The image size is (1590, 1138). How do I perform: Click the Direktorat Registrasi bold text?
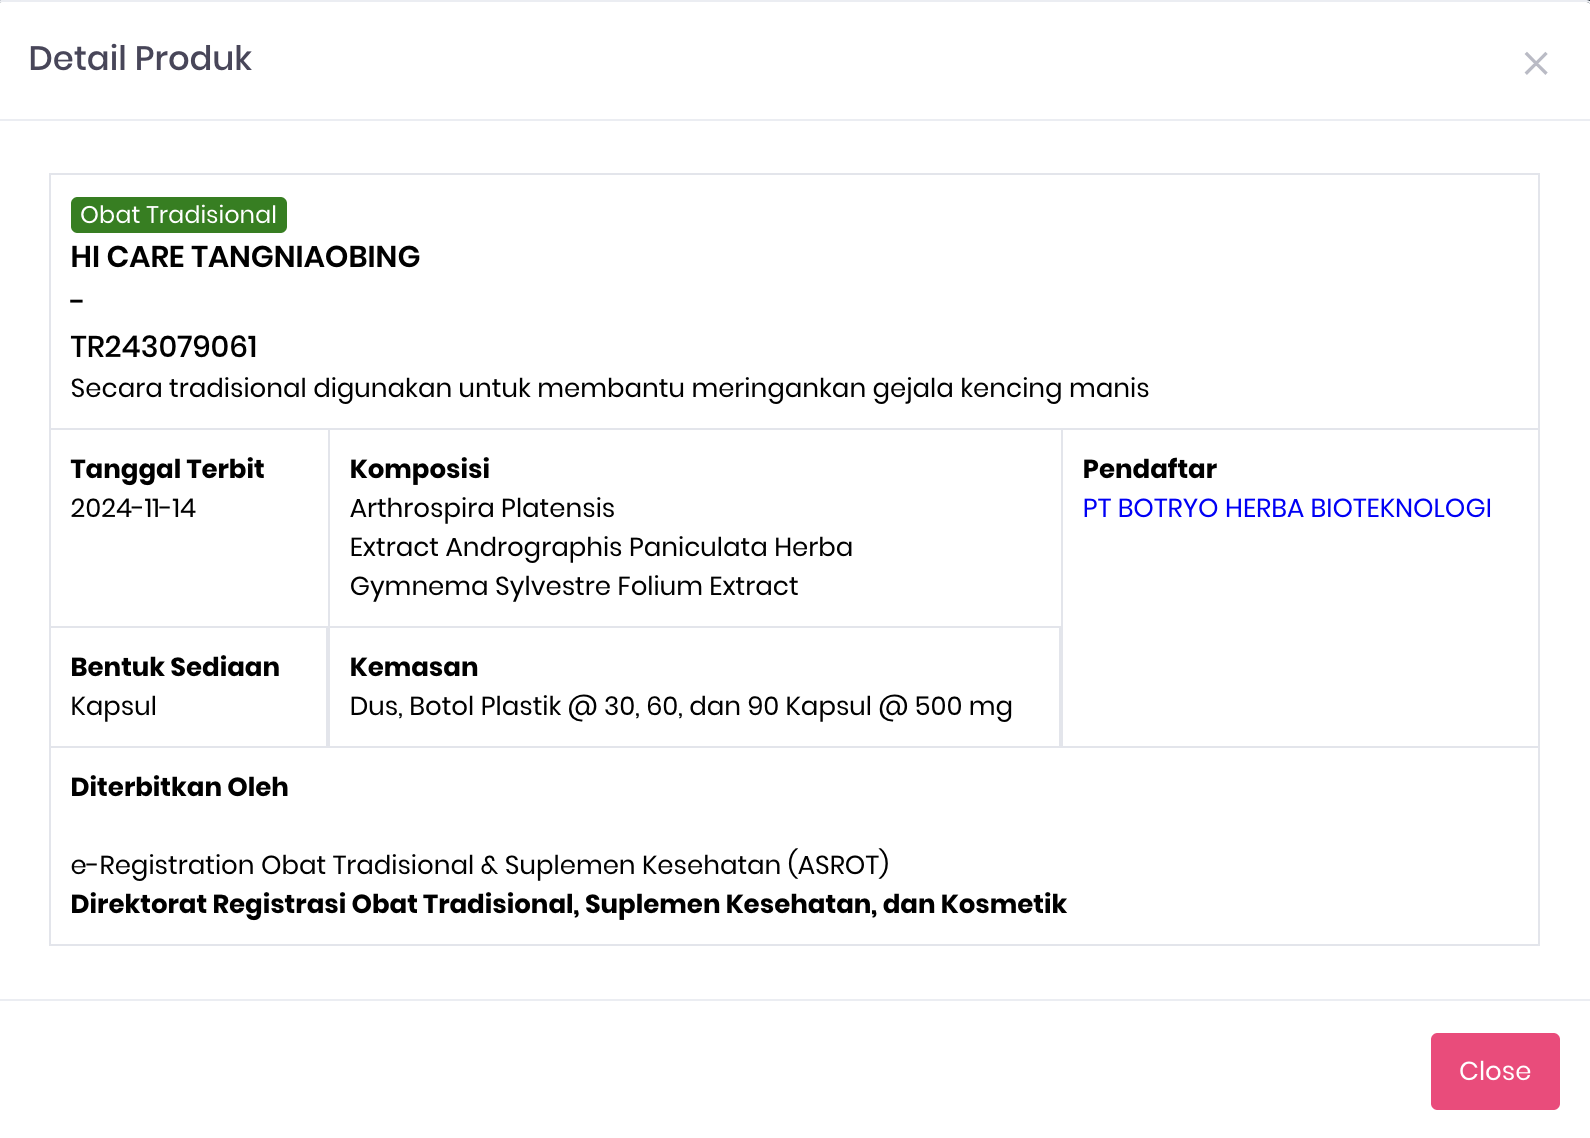coord(568,904)
